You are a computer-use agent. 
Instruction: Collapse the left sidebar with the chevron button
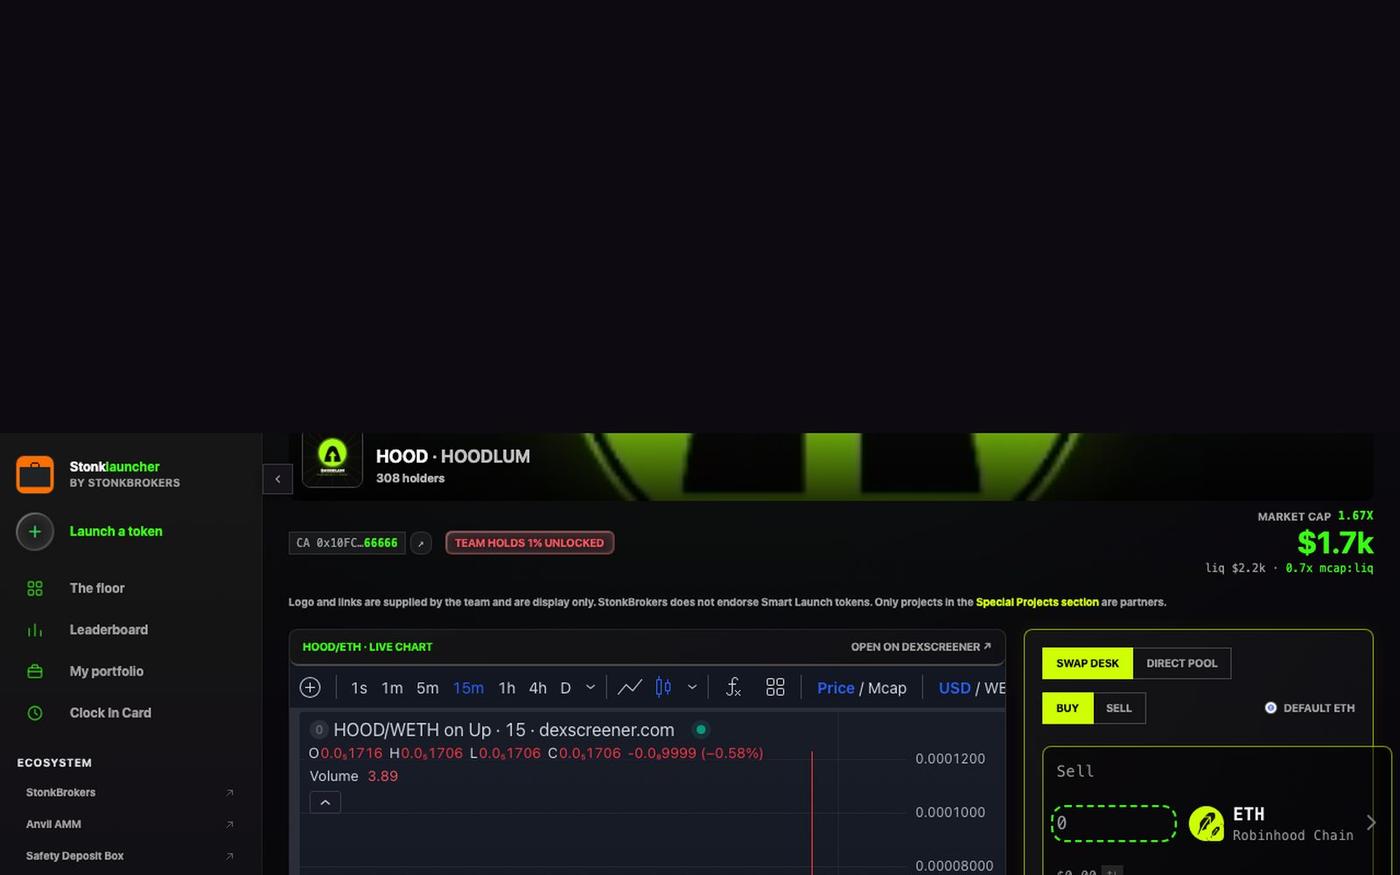tap(278, 479)
